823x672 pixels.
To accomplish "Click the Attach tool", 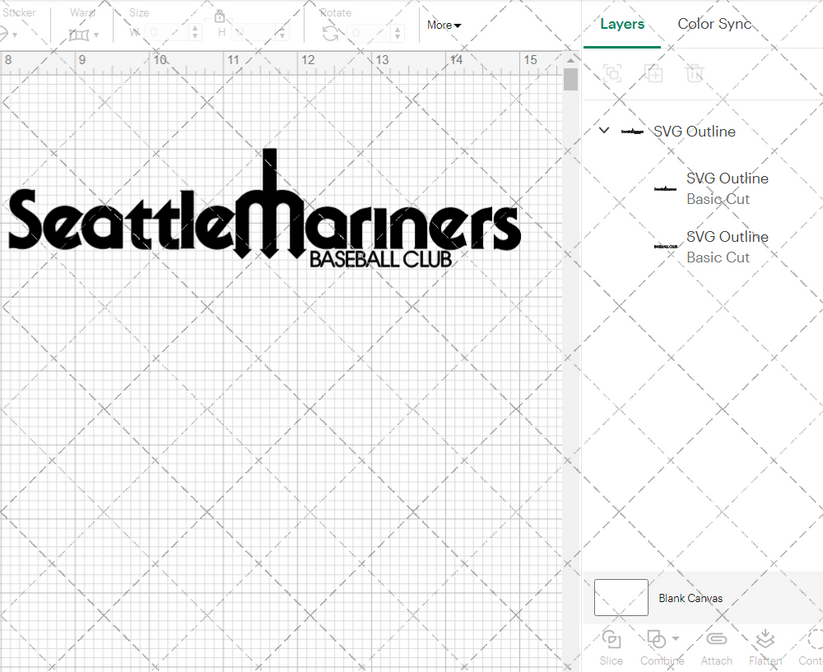I will pos(716,640).
